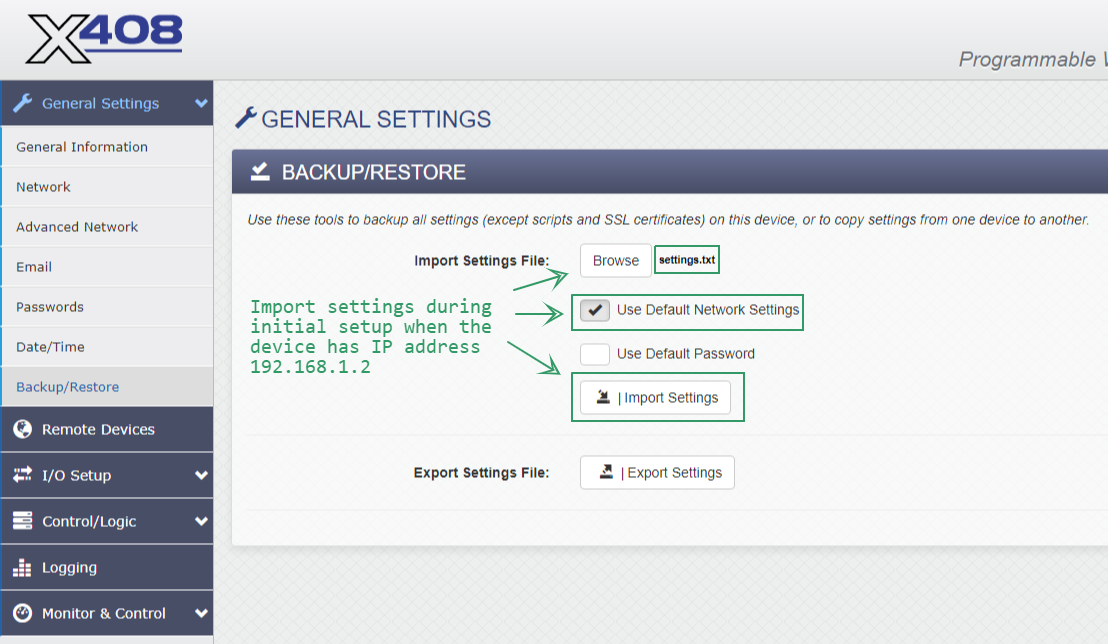Go to the Email settings page
Image resolution: width=1108 pixels, height=644 pixels.
34,267
